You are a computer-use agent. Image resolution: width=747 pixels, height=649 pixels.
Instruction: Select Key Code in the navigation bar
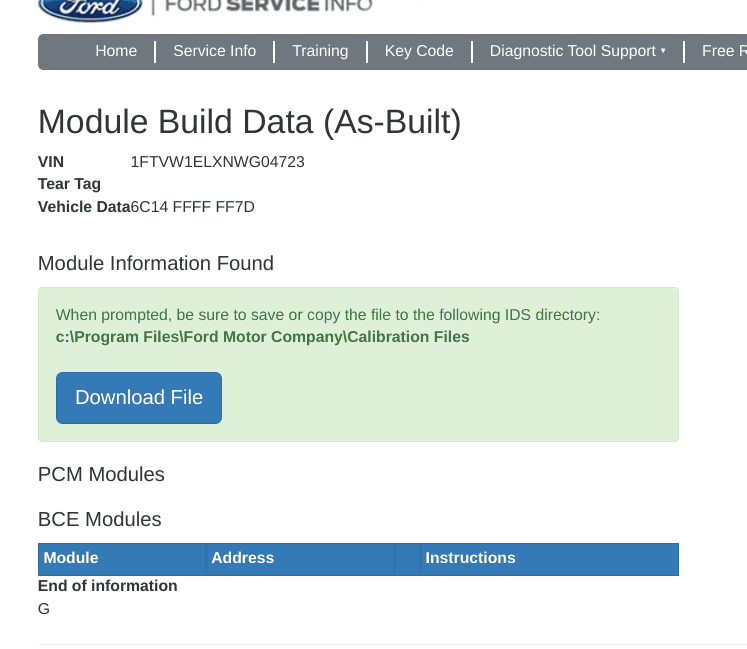tap(419, 51)
